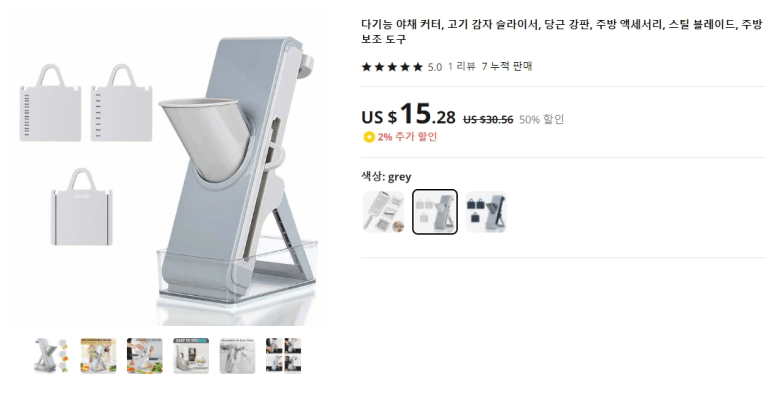
Task: View the third thumbnail showing hands slicing
Action: point(144,356)
